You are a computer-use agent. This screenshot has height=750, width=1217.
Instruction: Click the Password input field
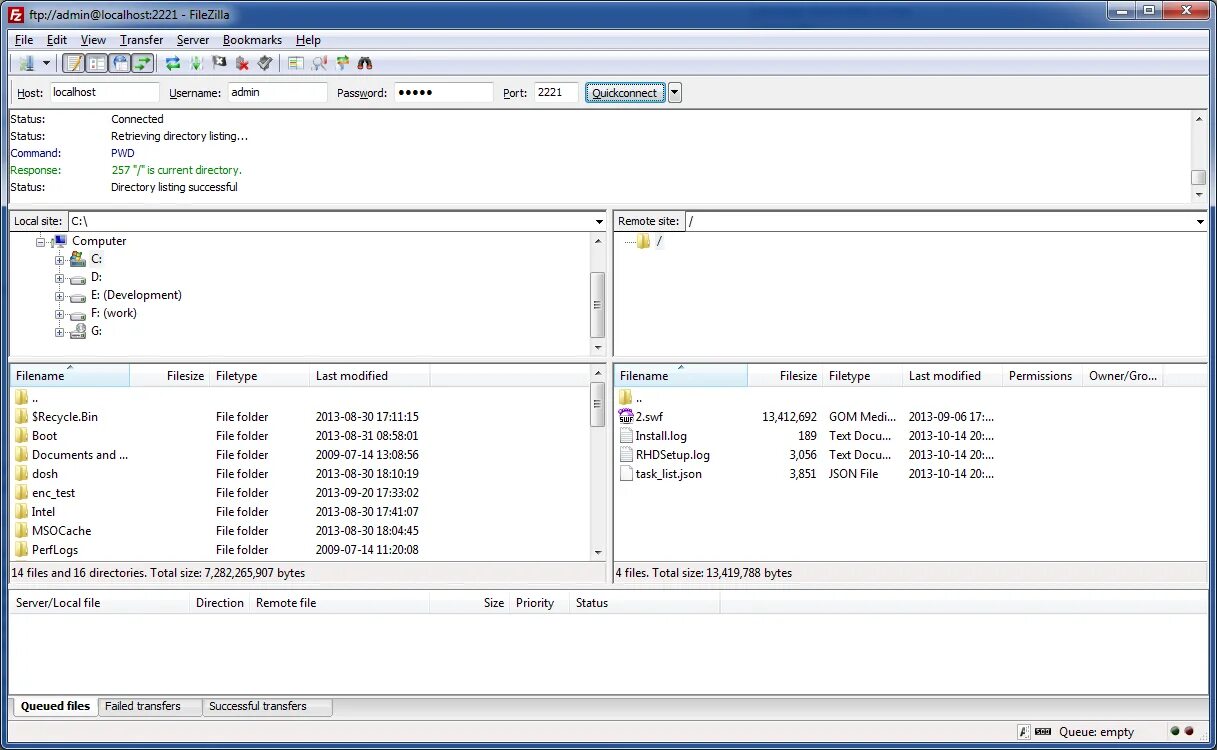(444, 92)
